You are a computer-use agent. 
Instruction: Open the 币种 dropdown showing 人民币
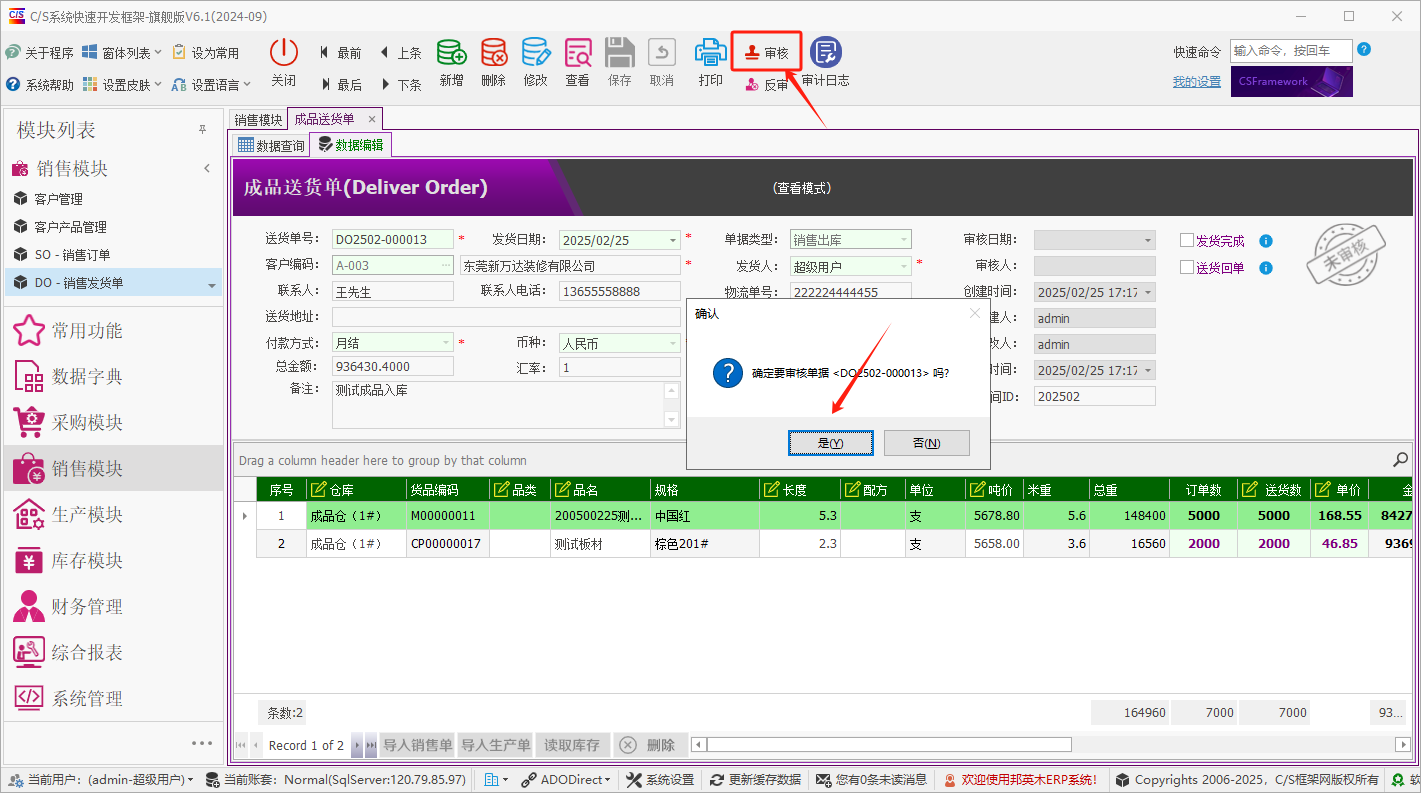[x=673, y=343]
